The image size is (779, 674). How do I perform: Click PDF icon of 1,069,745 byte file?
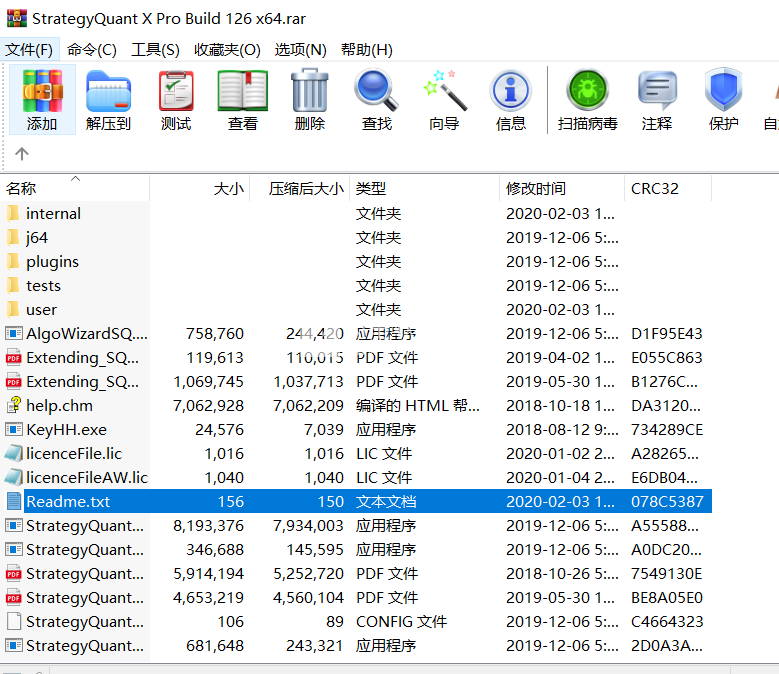click(x=14, y=381)
